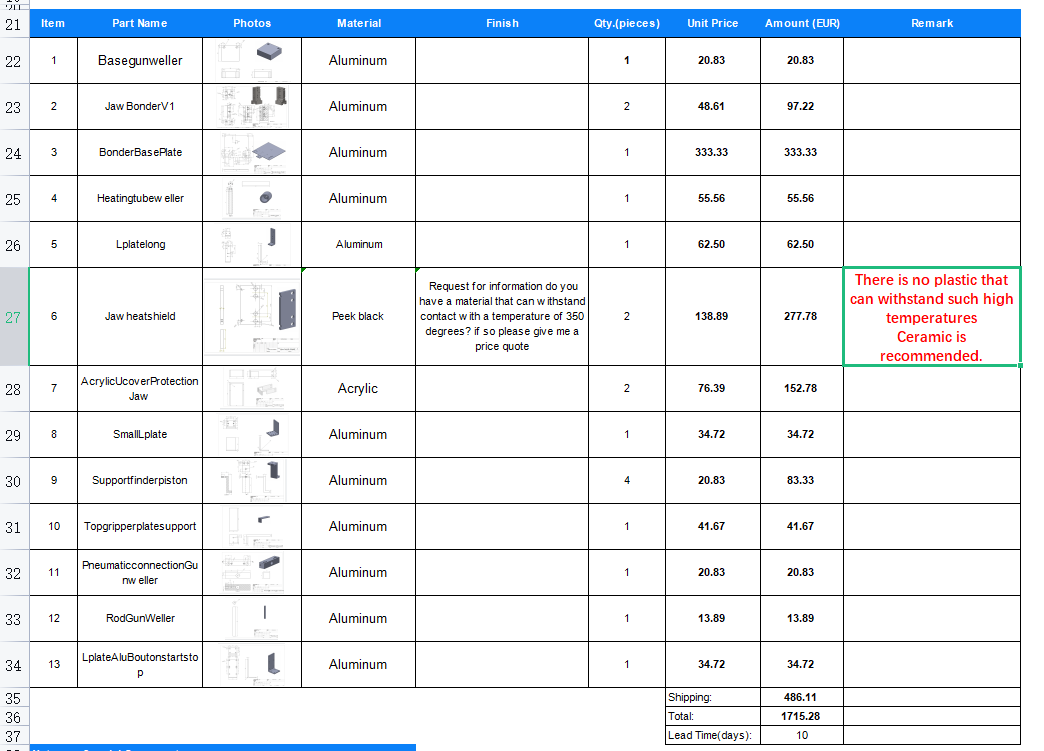This screenshot has width=1044, height=751.
Task: Select the JawBonderV1 part name cell
Action: tap(140, 107)
